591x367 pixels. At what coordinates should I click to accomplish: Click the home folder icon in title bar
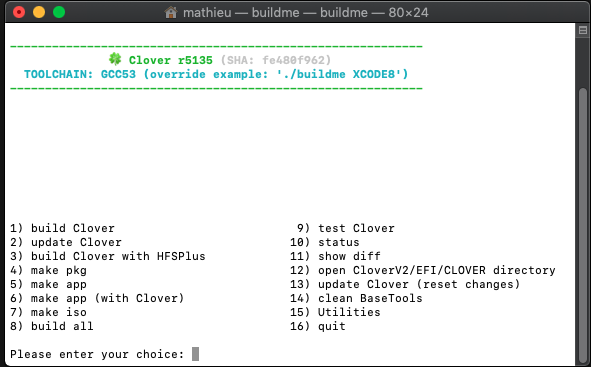pos(171,12)
